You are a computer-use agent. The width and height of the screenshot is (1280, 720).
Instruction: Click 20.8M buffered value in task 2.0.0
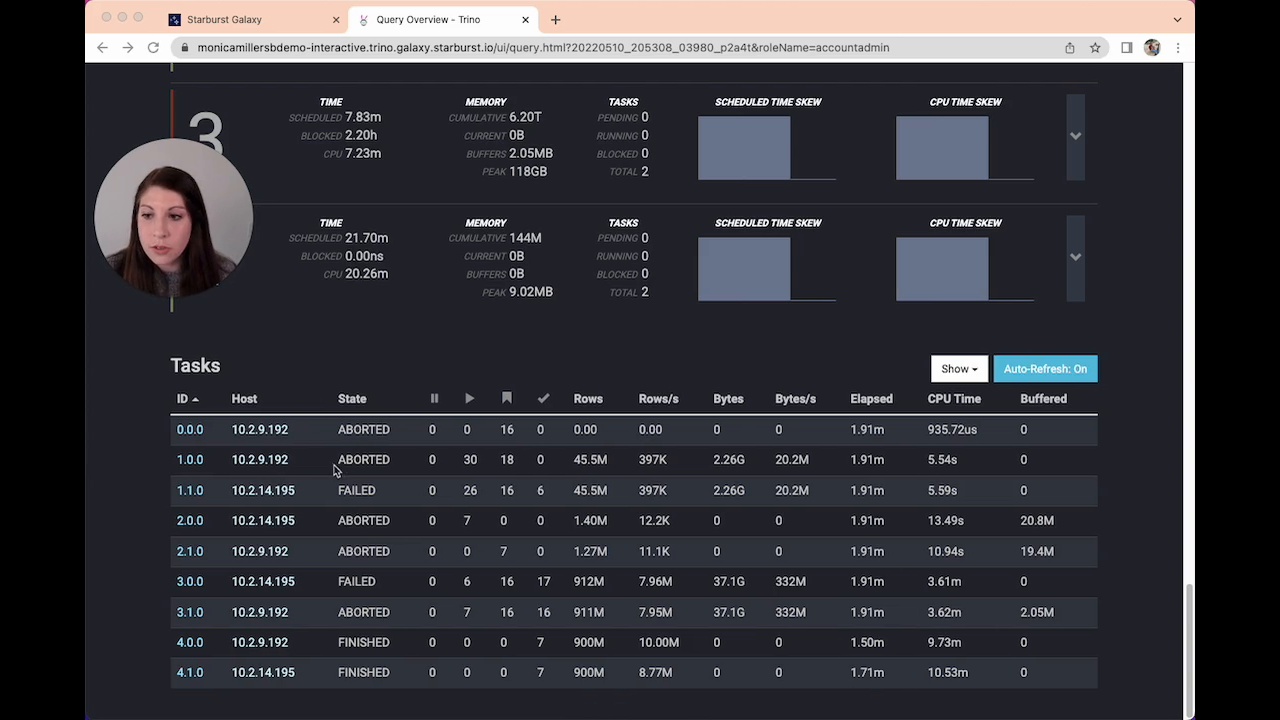1037,521
